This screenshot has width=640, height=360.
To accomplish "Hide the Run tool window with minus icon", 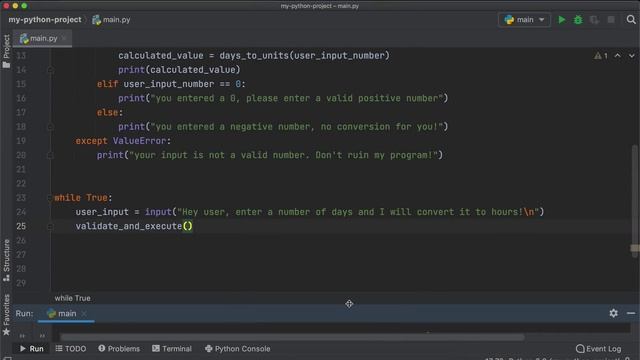I will (x=631, y=313).
